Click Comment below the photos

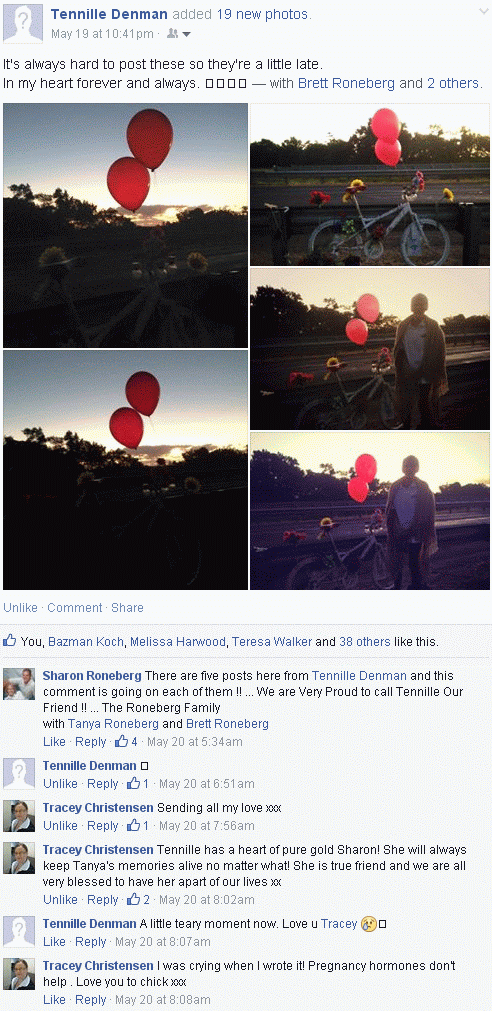[75, 607]
